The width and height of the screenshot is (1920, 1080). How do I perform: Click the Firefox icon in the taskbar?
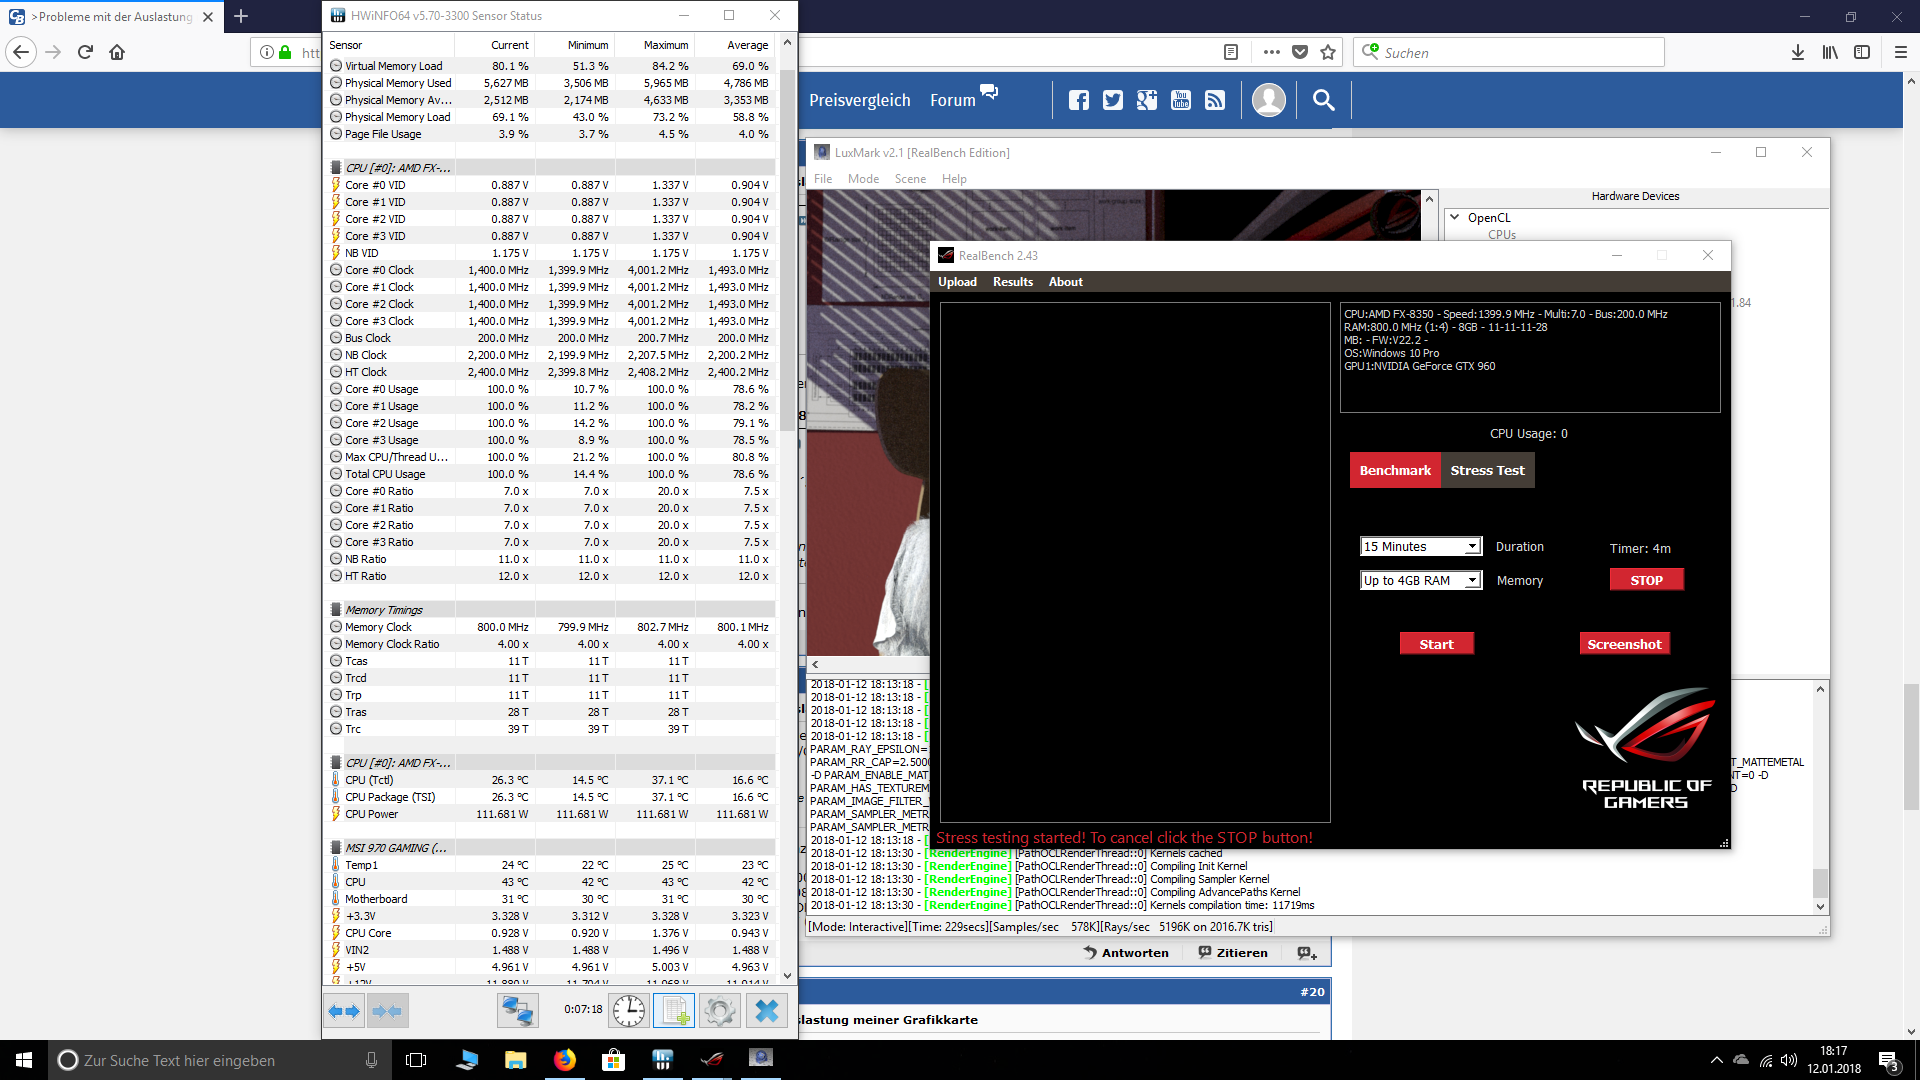(x=565, y=1060)
